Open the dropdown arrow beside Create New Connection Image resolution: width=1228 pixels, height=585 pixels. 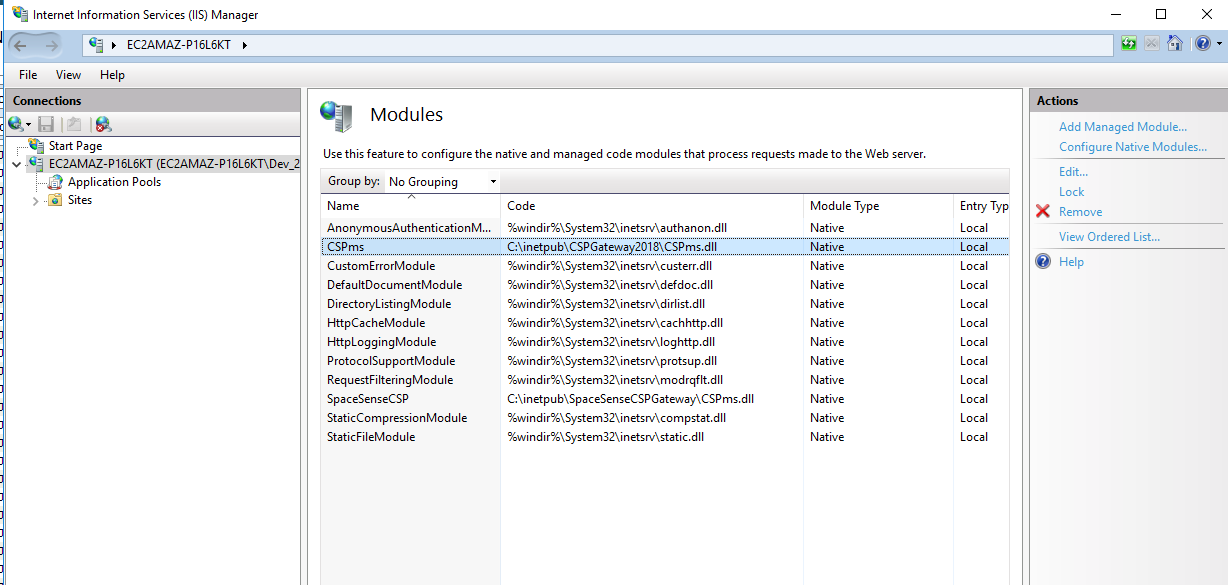[x=28, y=125]
